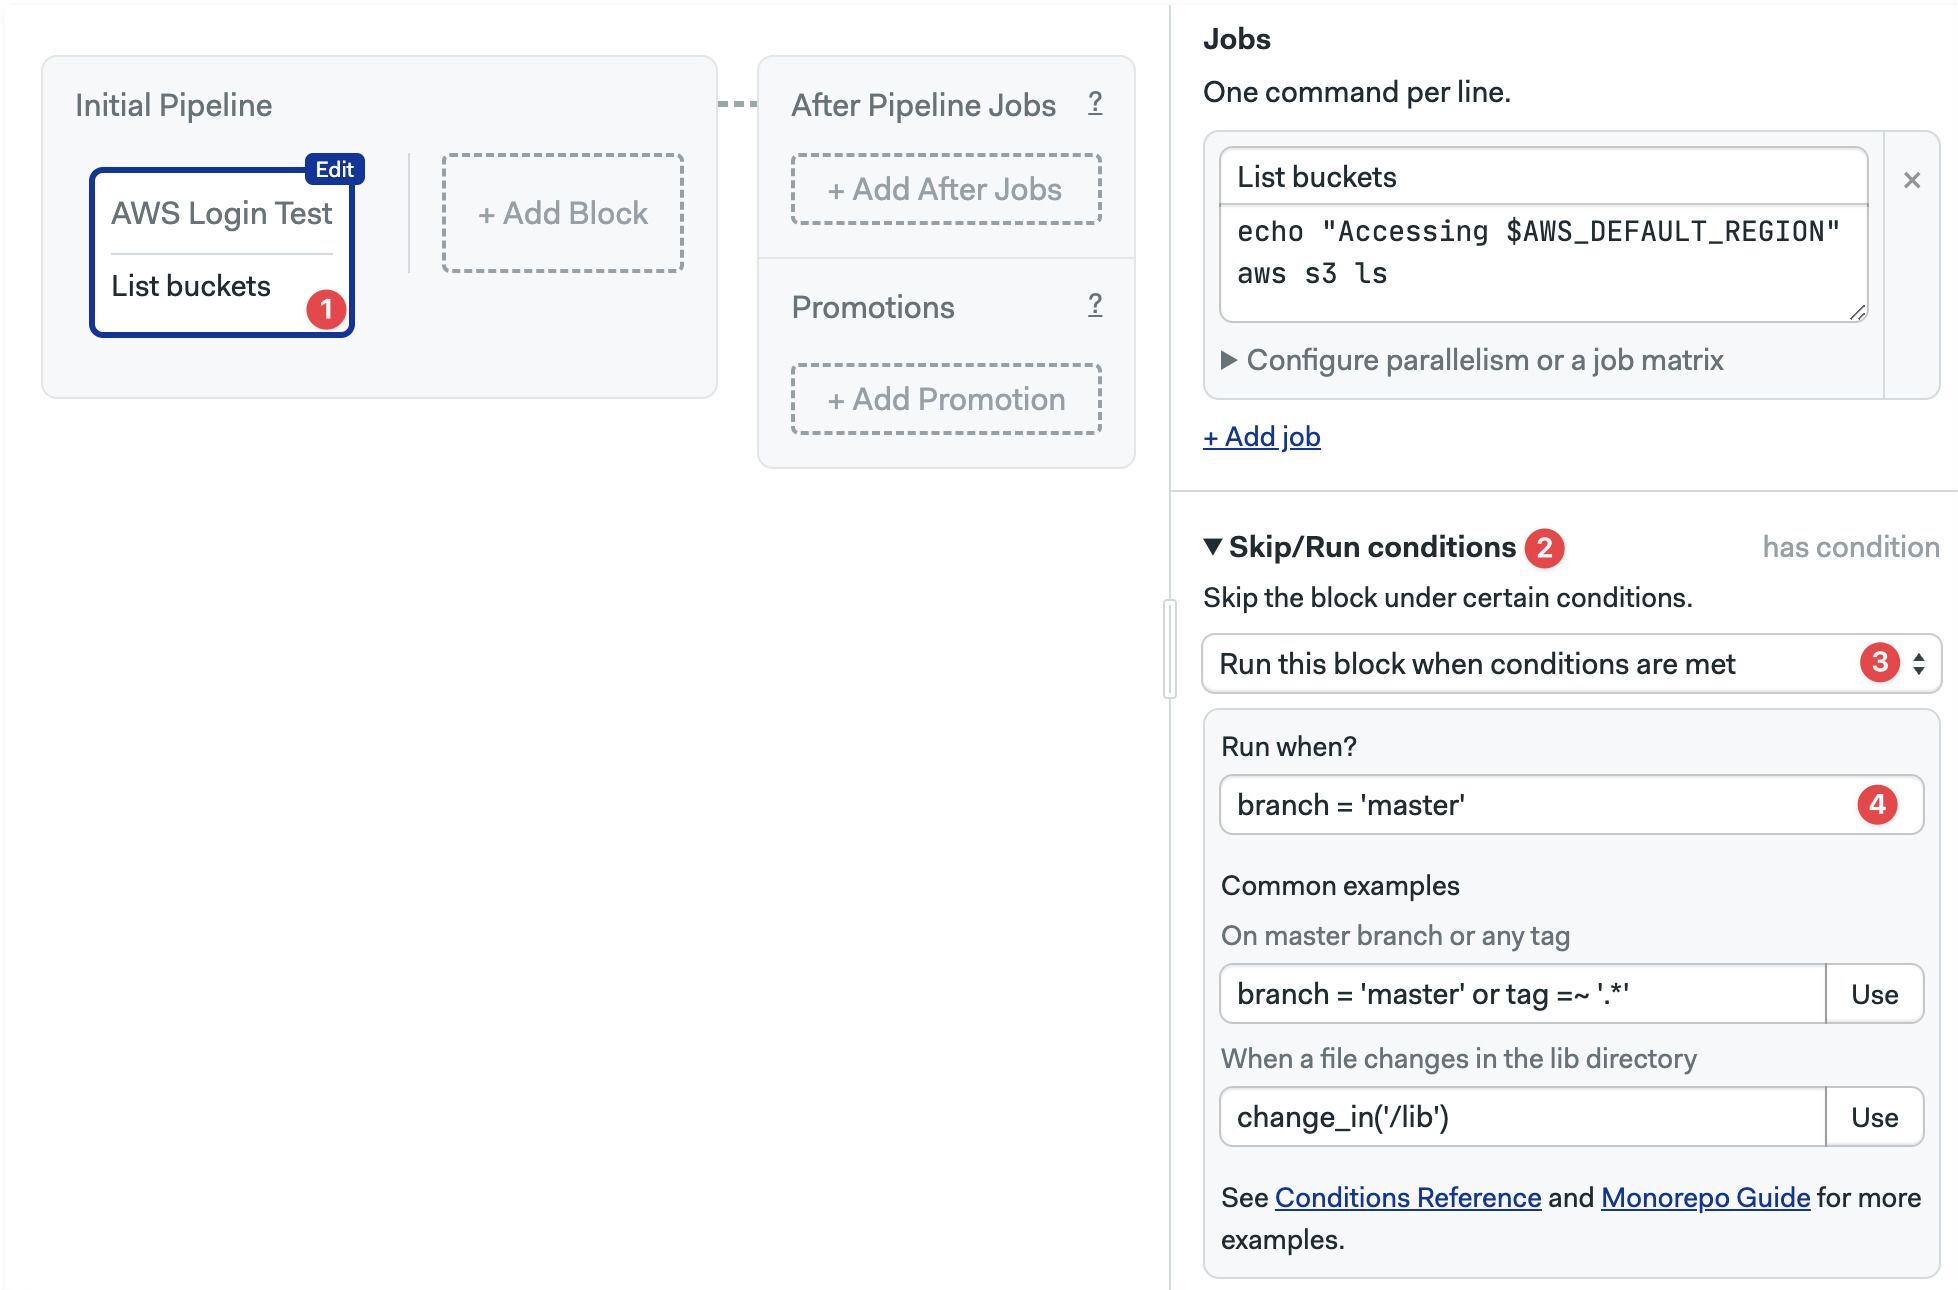This screenshot has width=1958, height=1290.
Task: Click the + Add job link
Action: coord(1261,437)
